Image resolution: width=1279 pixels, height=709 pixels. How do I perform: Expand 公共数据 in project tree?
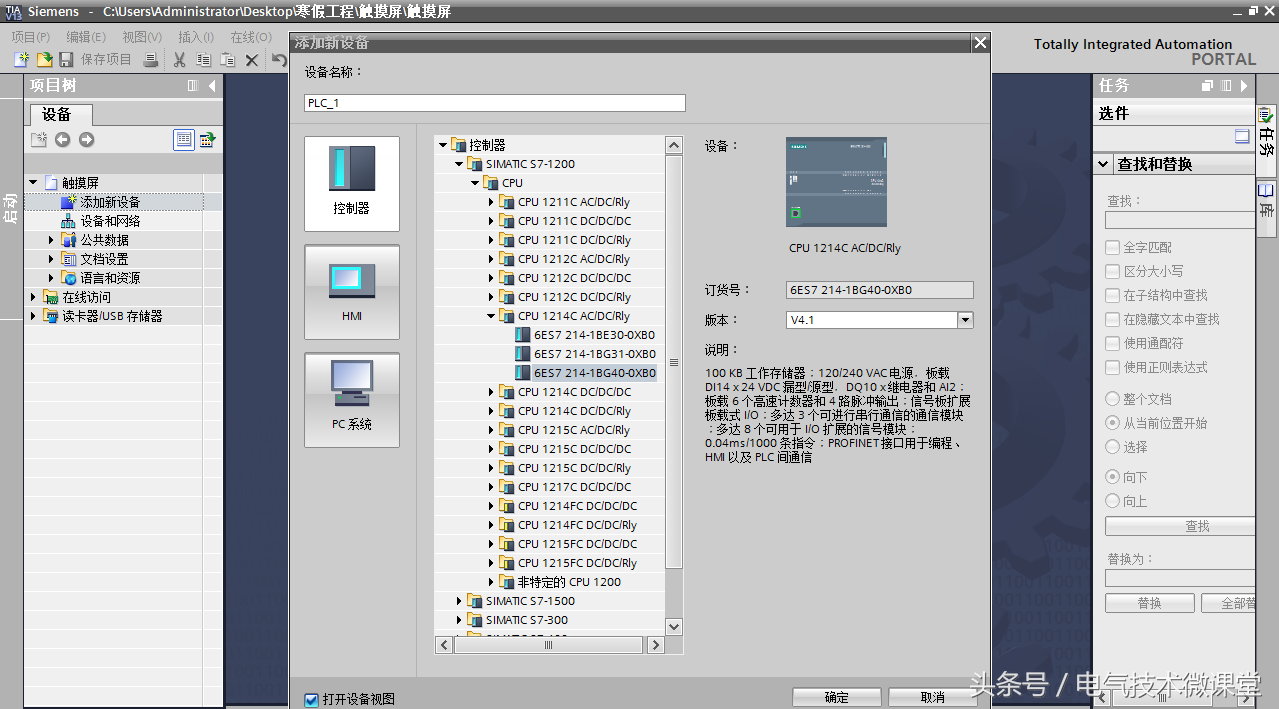point(51,240)
